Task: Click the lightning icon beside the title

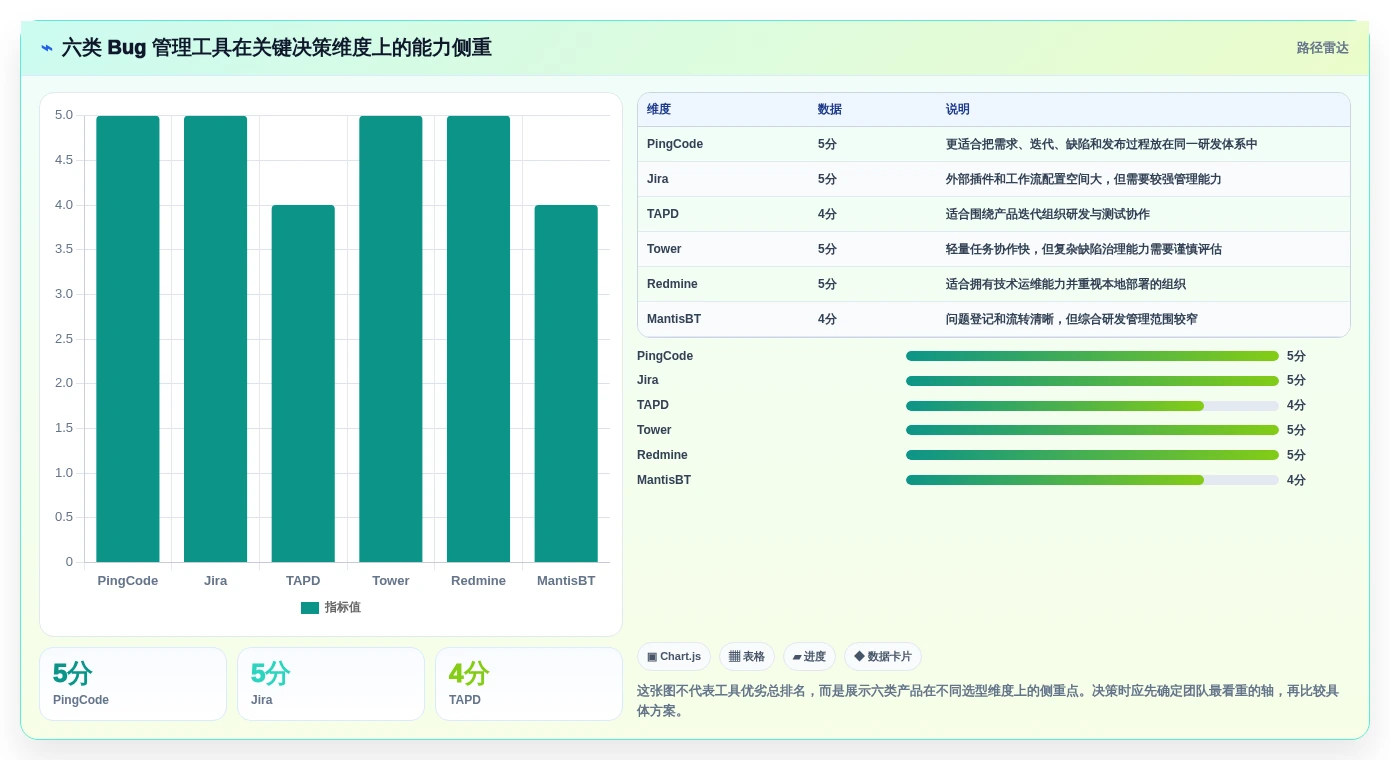Action: pyautogui.click(x=47, y=48)
